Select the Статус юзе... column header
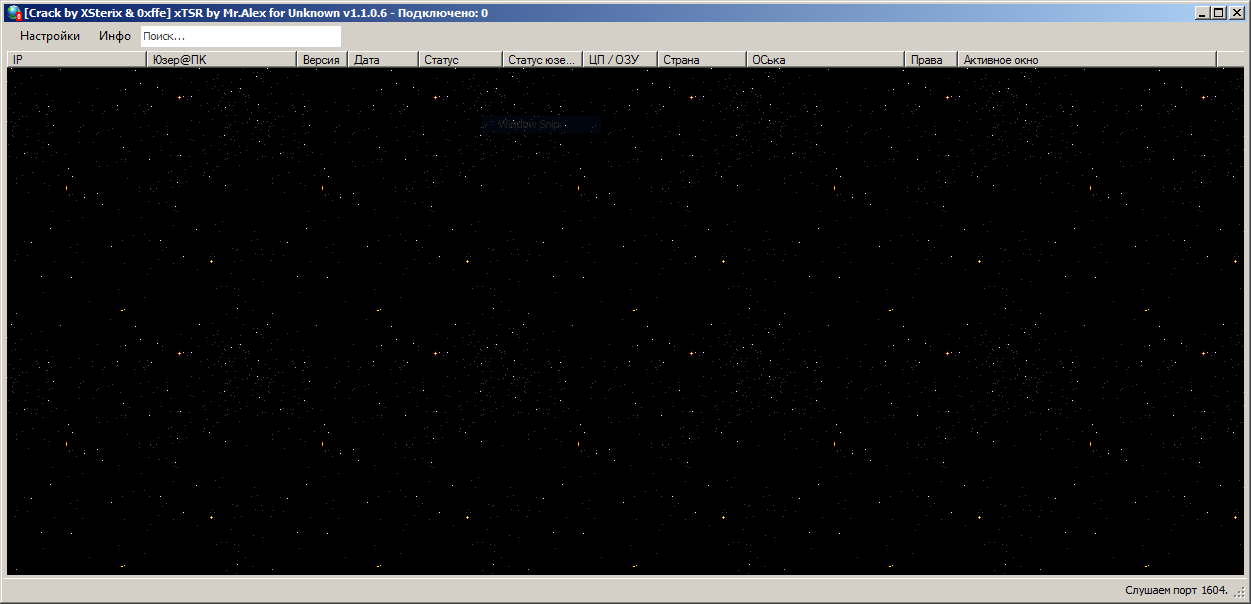1251x604 pixels. (x=542, y=60)
